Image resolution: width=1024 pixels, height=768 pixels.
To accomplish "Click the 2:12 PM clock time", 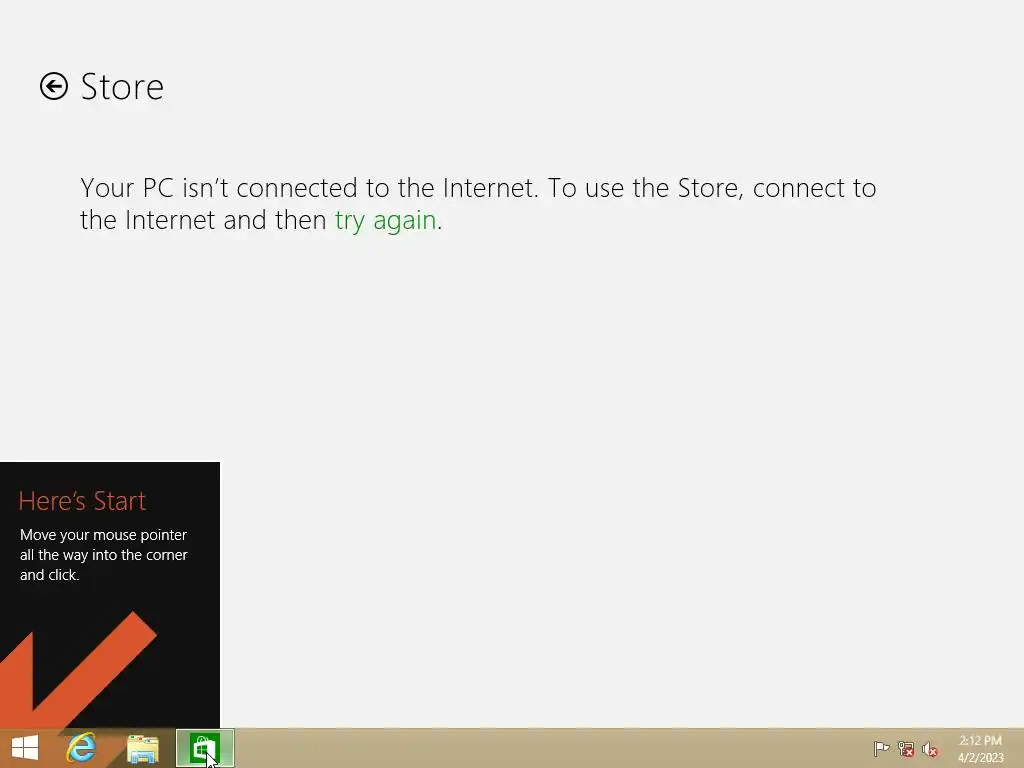I will click(x=980, y=740).
